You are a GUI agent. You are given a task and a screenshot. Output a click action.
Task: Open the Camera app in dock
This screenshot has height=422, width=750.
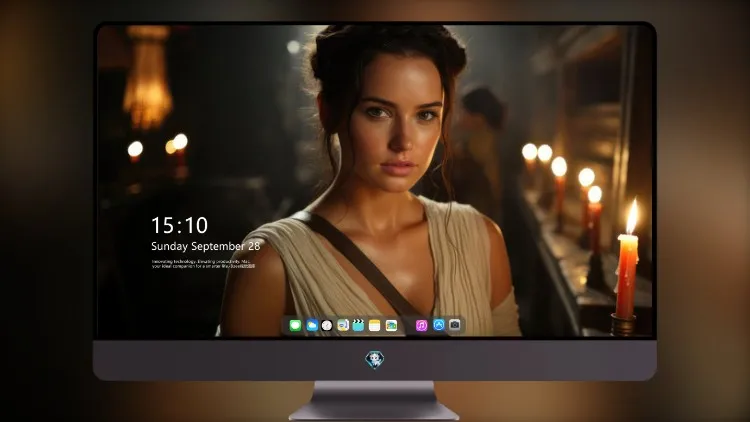(x=454, y=325)
